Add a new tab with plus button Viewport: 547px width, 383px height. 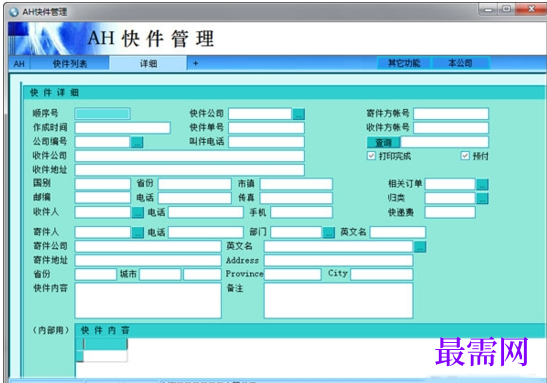coord(196,63)
